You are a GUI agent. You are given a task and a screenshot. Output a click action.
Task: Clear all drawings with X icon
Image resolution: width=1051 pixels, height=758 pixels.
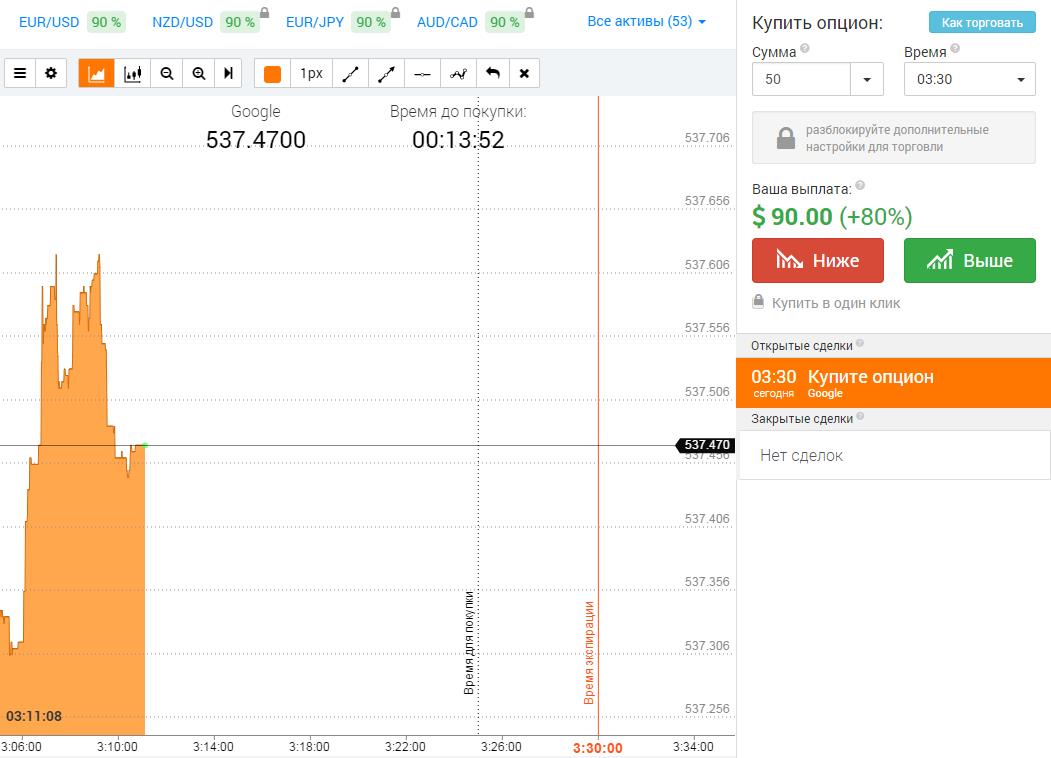525,74
